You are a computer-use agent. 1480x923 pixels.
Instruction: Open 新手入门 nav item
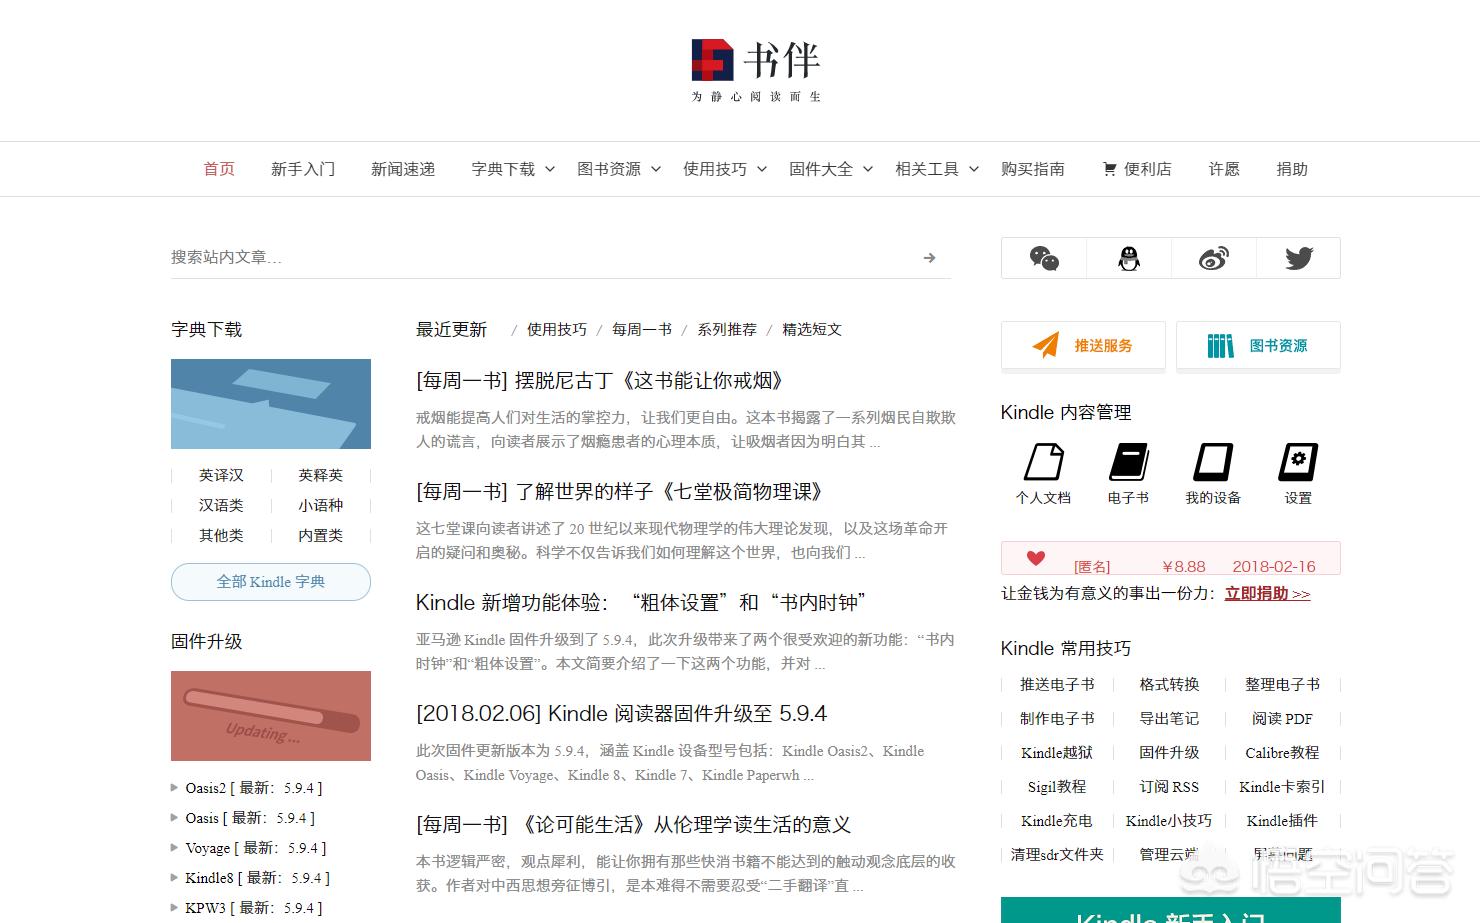(x=303, y=169)
